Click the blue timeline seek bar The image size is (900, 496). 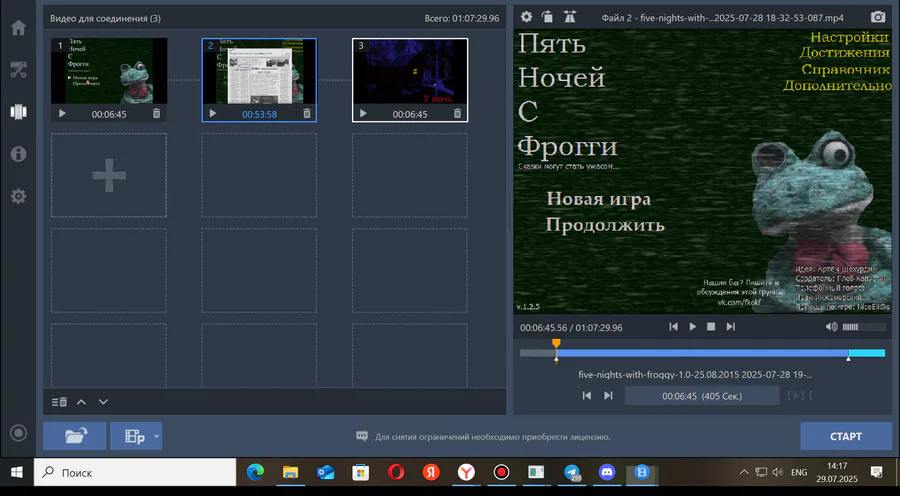[x=702, y=353]
